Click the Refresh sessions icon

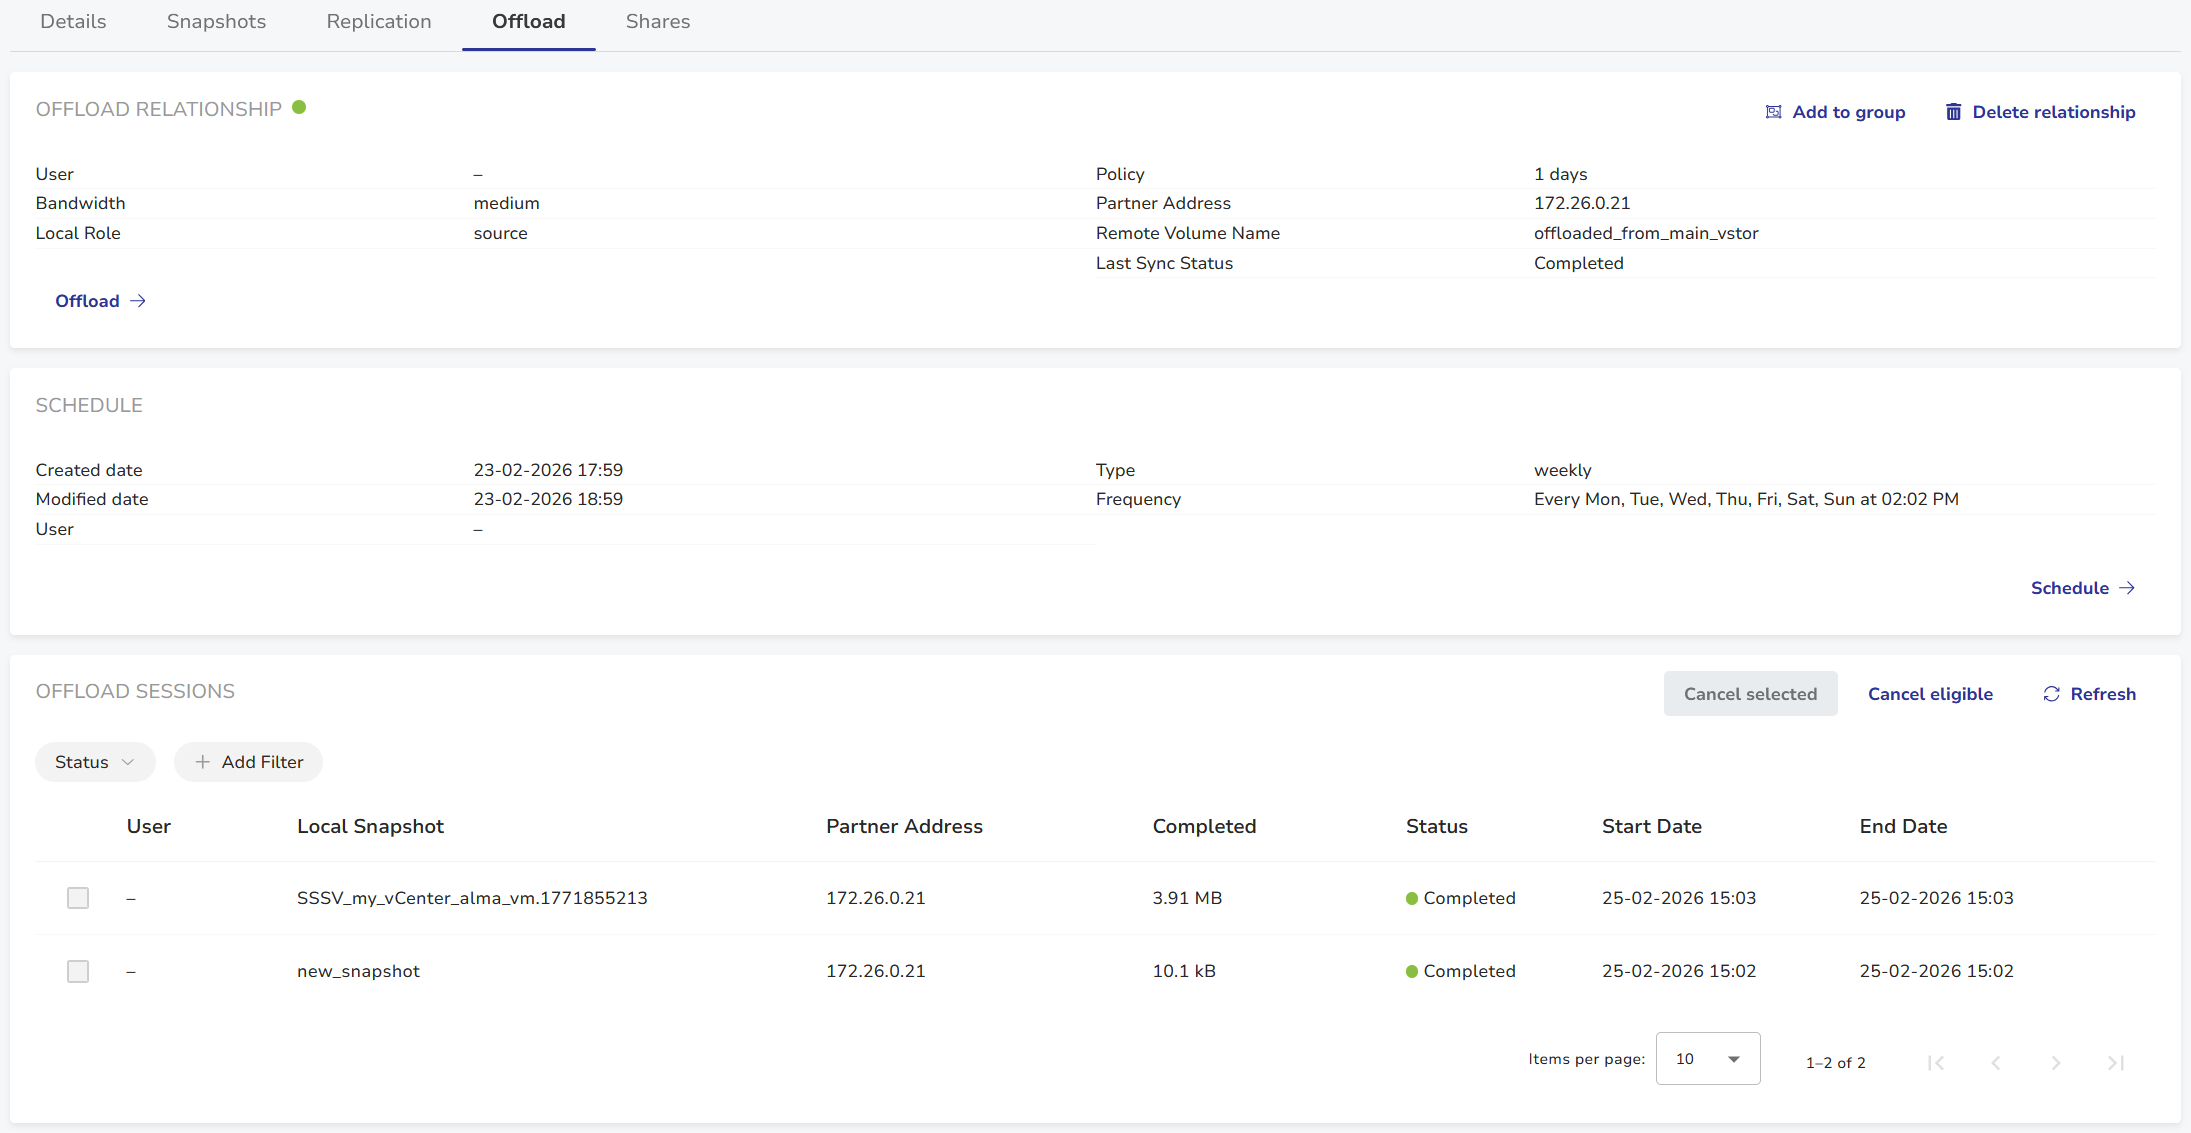[x=2051, y=694]
